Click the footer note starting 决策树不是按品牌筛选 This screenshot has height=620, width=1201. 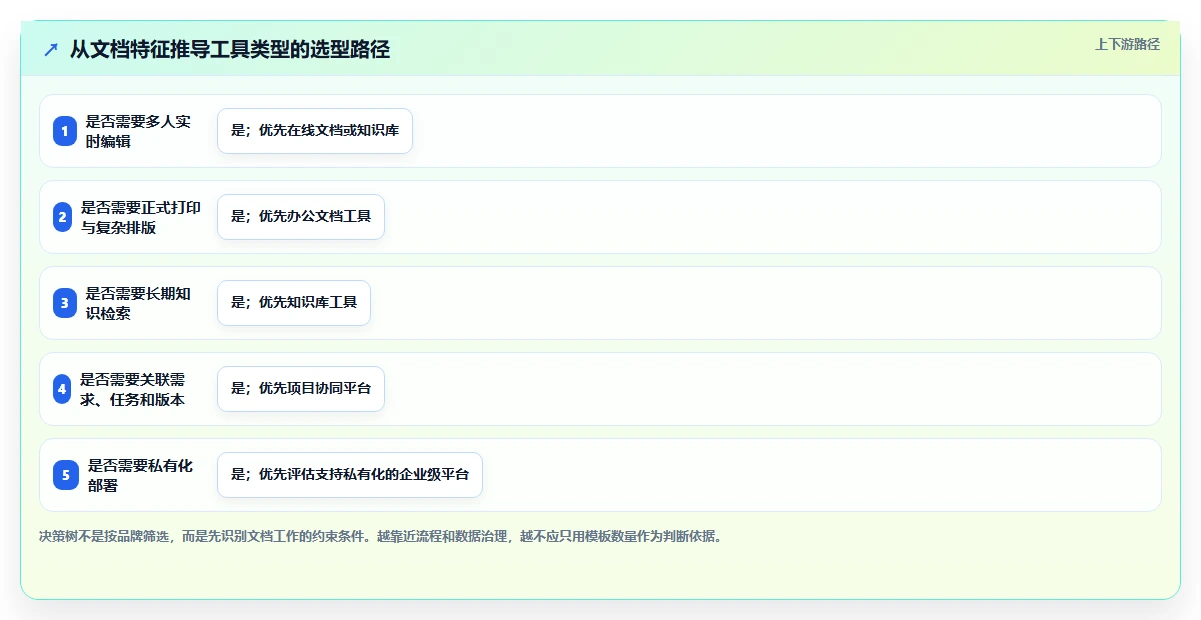(x=380, y=536)
